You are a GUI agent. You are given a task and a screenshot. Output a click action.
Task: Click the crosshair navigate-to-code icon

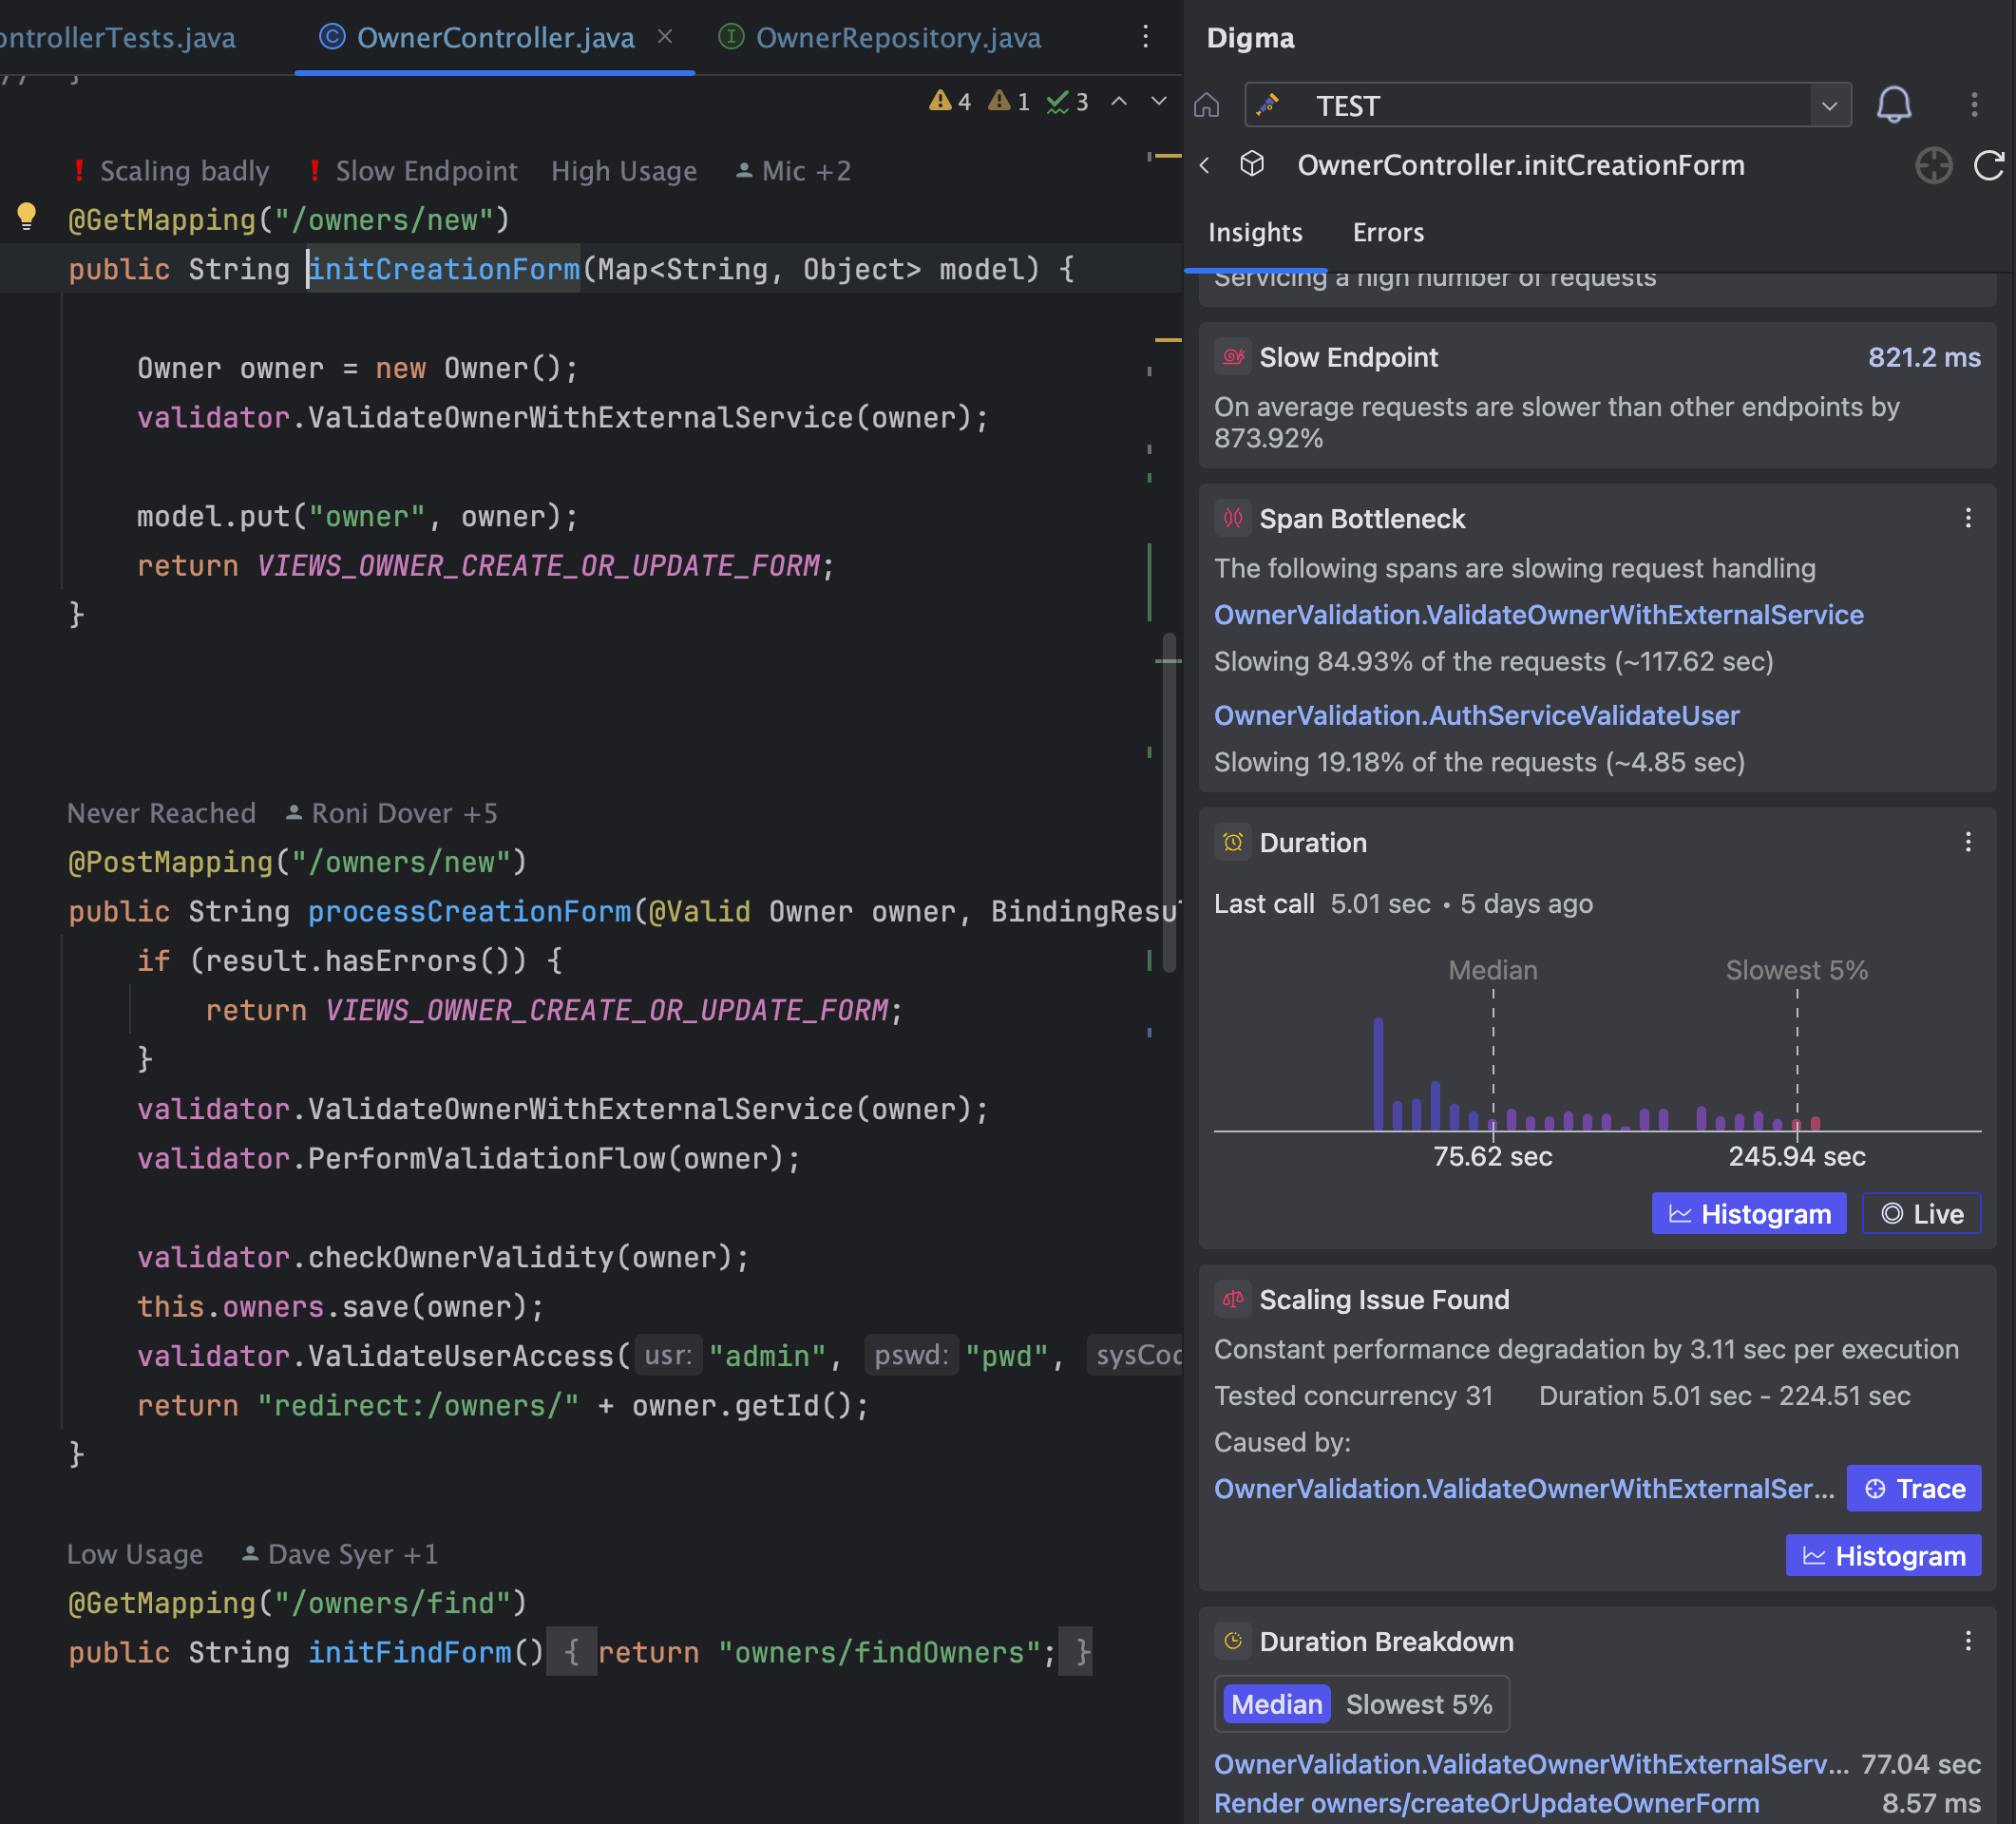[1933, 165]
